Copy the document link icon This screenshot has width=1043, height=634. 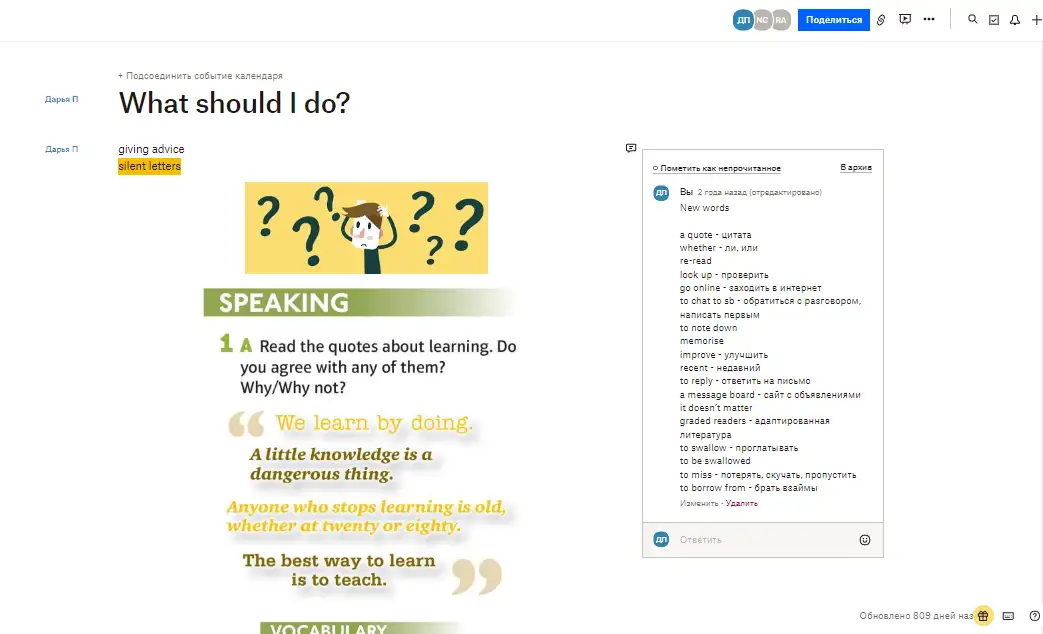tap(881, 20)
